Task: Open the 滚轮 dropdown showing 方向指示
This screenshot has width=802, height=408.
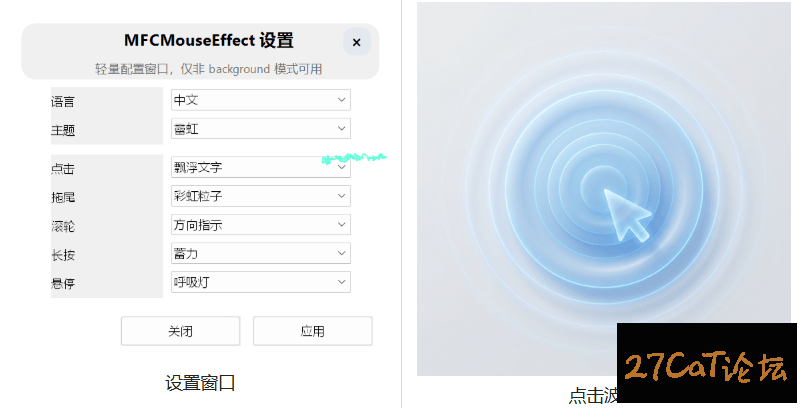Action: click(260, 225)
